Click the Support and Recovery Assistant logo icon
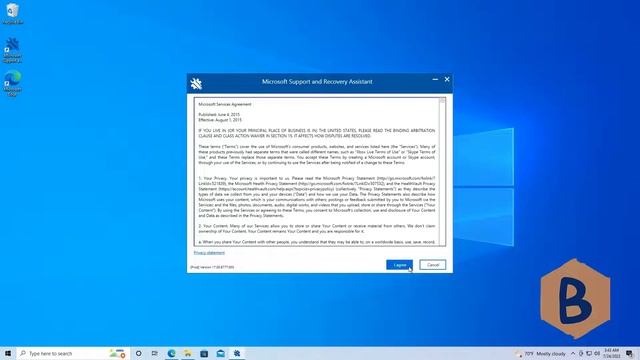 [x=196, y=84]
